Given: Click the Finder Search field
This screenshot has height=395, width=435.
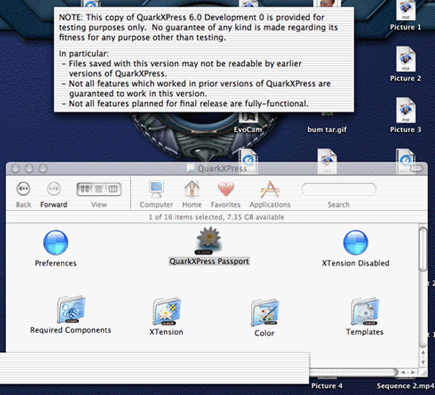Looking at the screenshot, I should (x=339, y=189).
